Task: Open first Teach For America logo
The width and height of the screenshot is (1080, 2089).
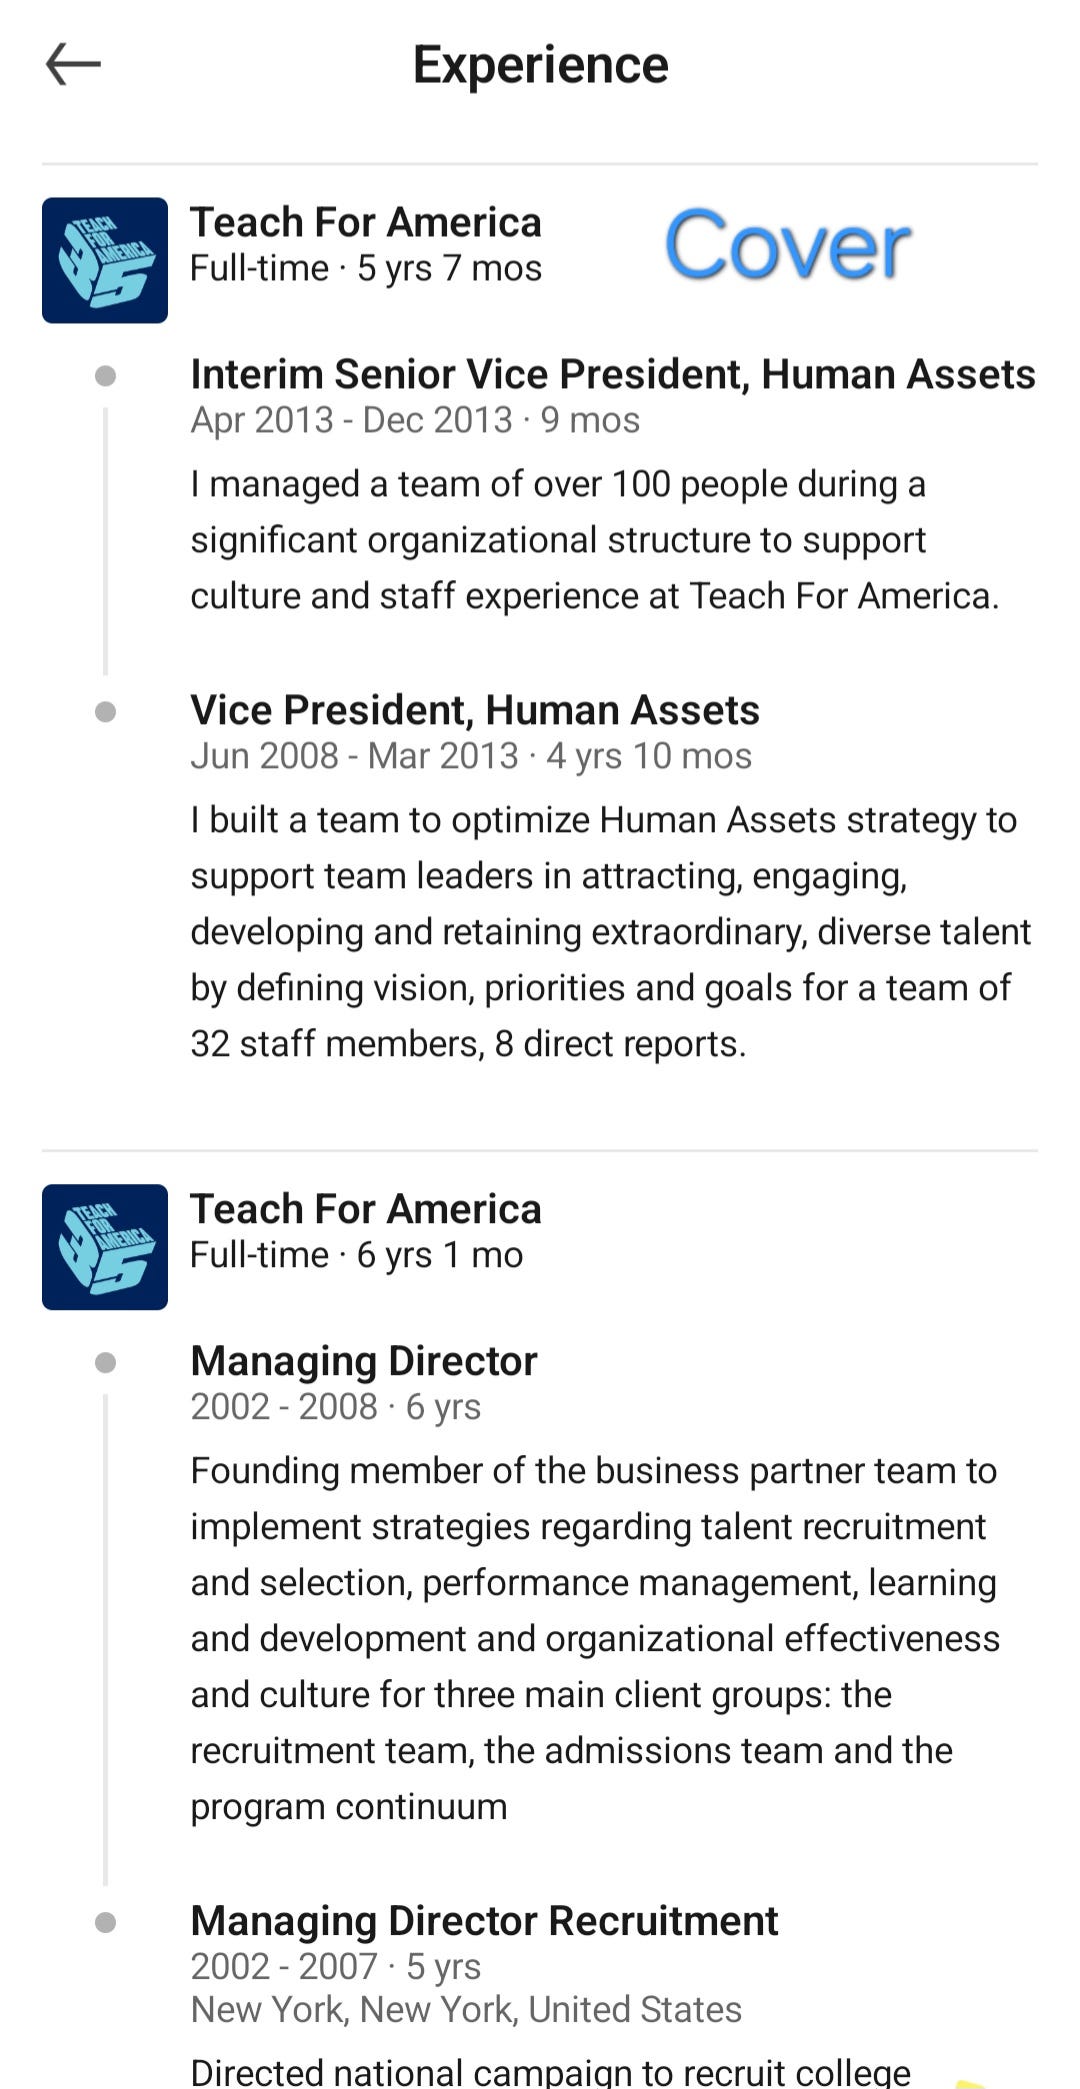Action: [x=105, y=260]
